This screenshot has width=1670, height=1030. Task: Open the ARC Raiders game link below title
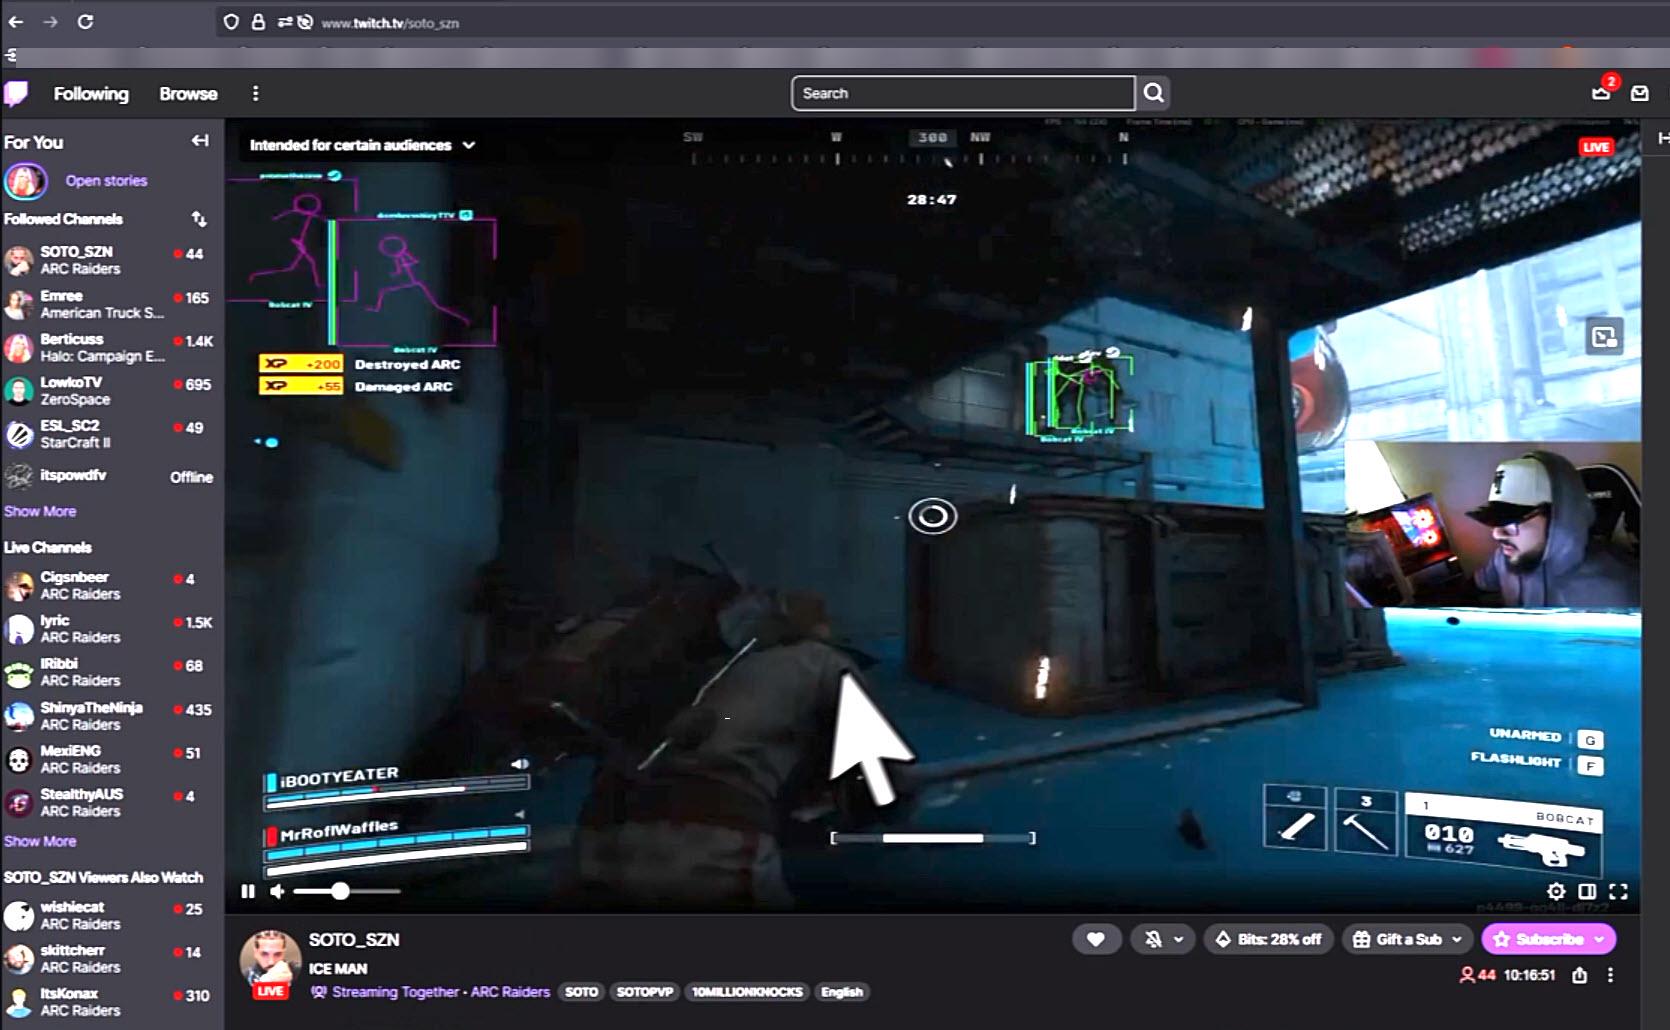click(510, 992)
